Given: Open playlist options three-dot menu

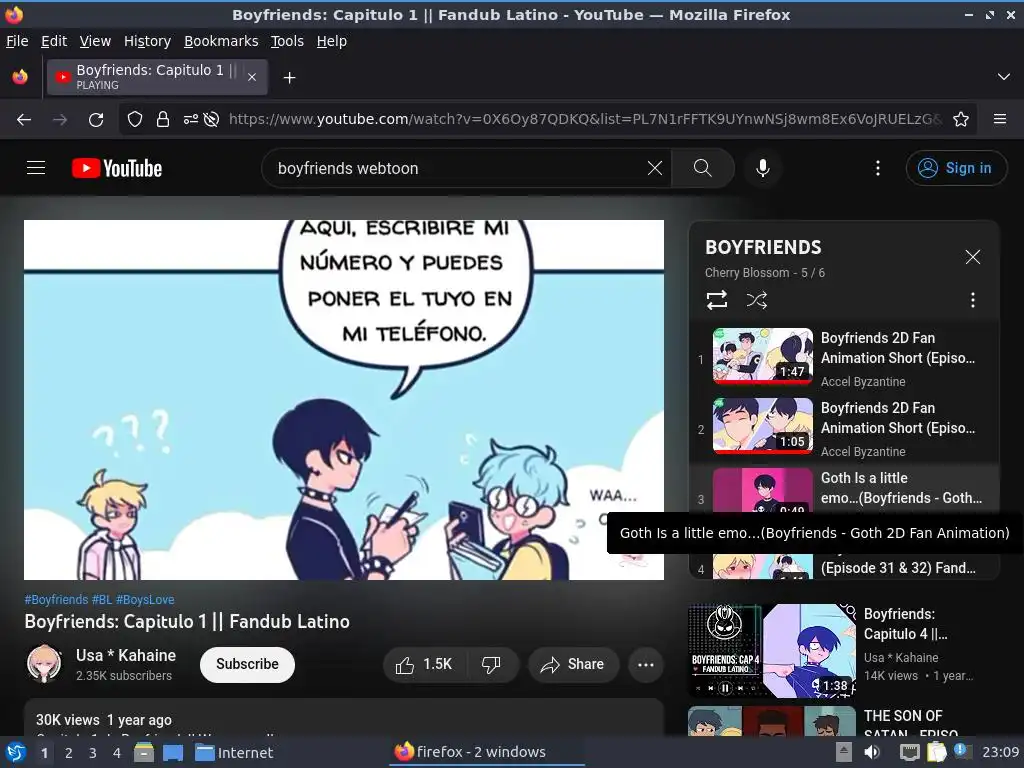Looking at the screenshot, I should pos(972,300).
